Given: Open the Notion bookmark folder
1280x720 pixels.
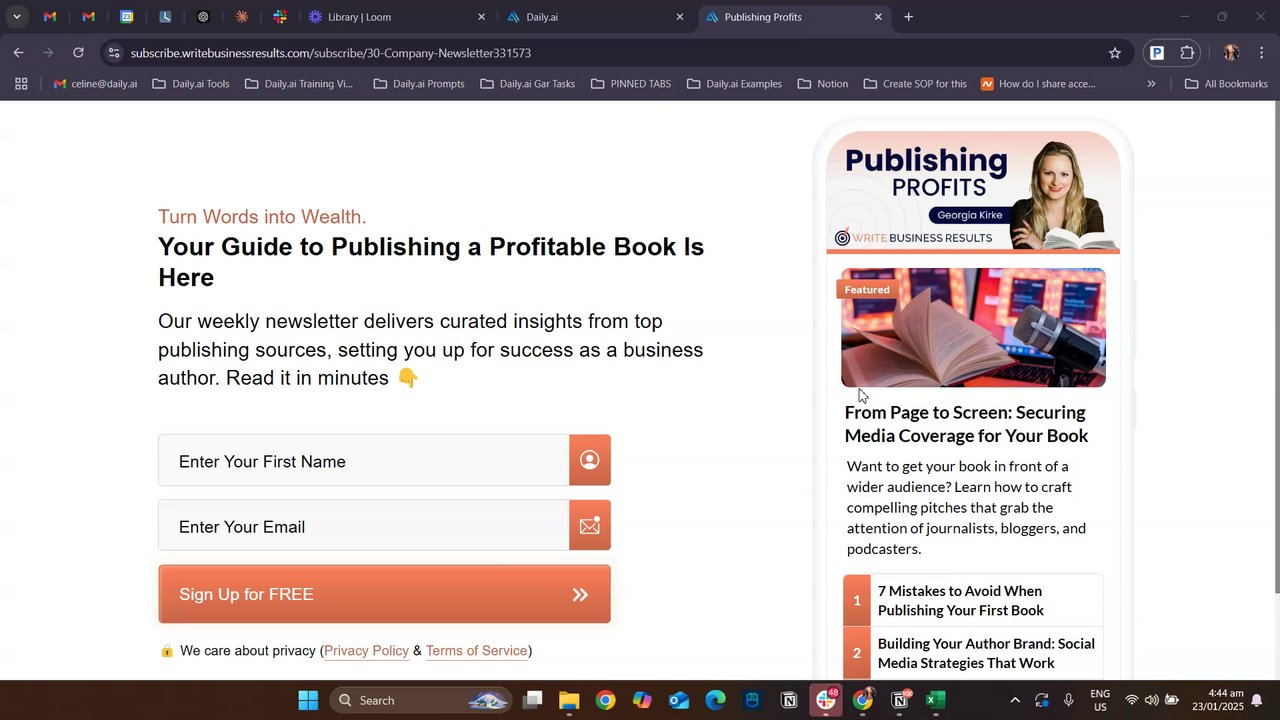Looking at the screenshot, I should (x=823, y=84).
